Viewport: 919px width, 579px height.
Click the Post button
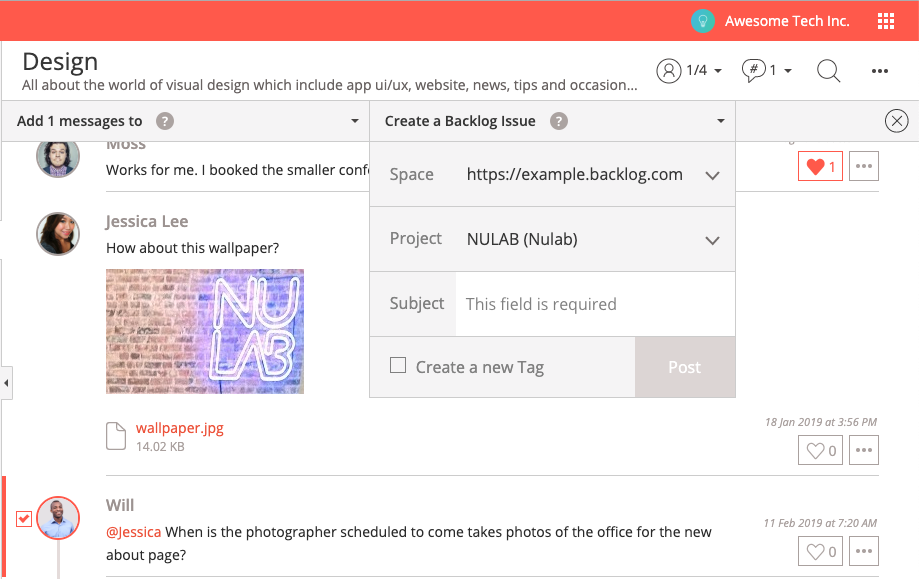point(685,367)
